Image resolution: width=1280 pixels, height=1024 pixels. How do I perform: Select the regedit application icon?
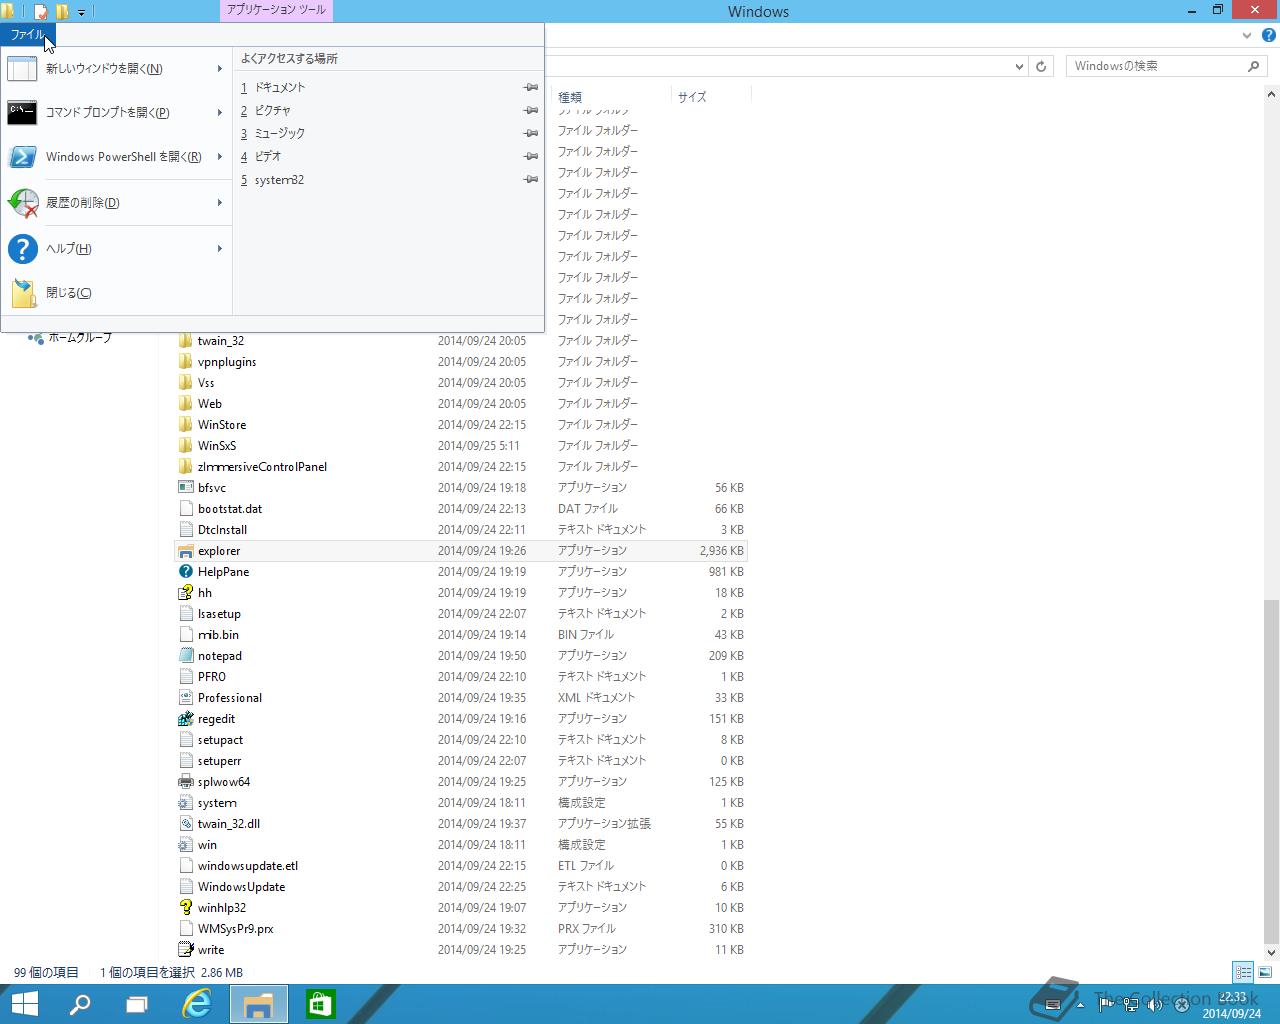pos(185,719)
